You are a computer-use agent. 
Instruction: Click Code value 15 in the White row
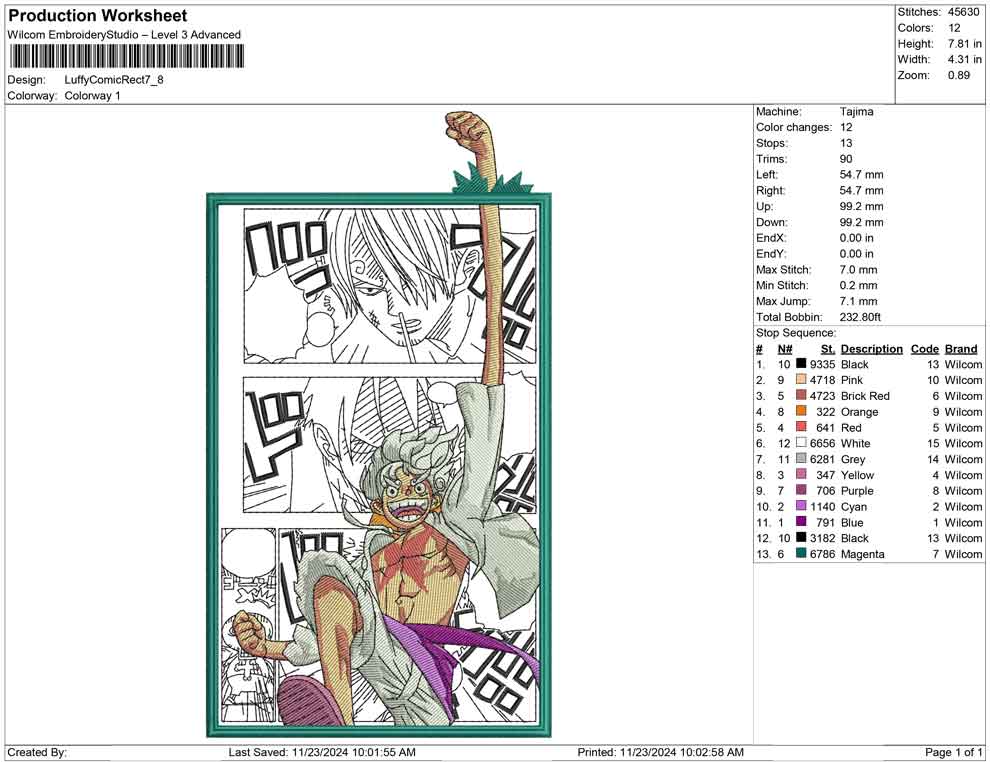933,443
